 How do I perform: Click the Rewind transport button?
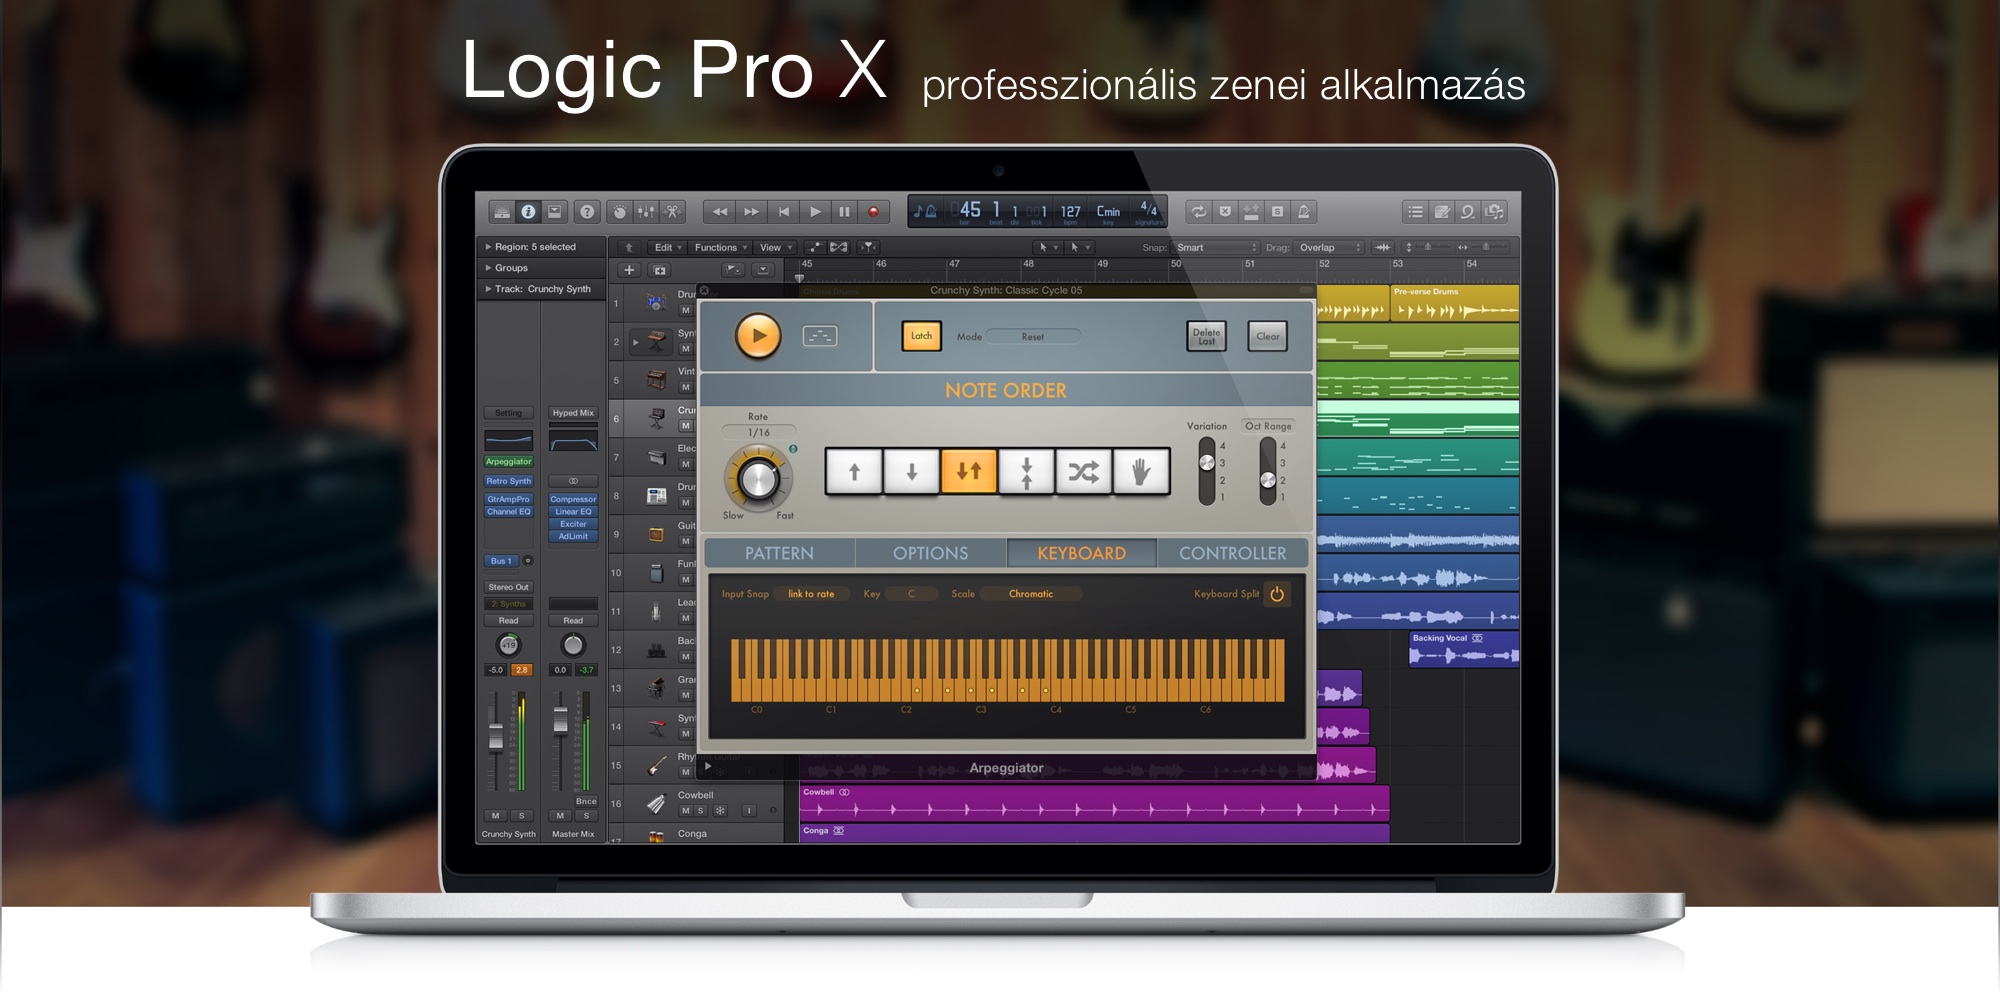click(x=720, y=212)
